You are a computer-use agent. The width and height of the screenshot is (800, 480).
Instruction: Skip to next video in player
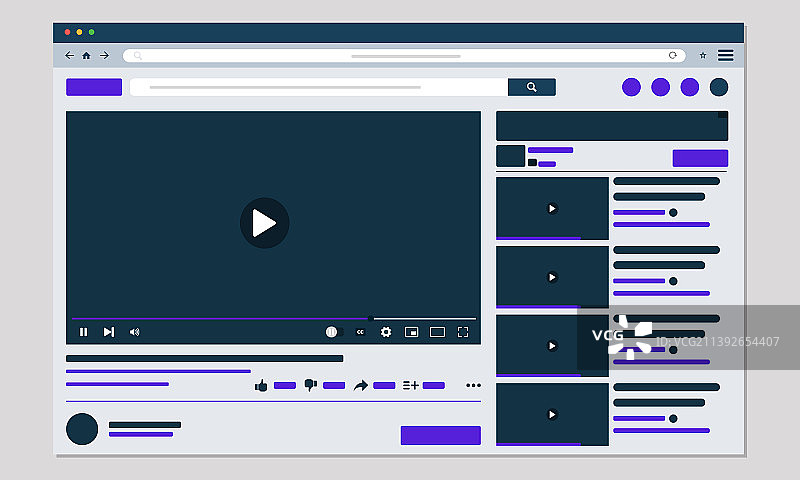[109, 332]
